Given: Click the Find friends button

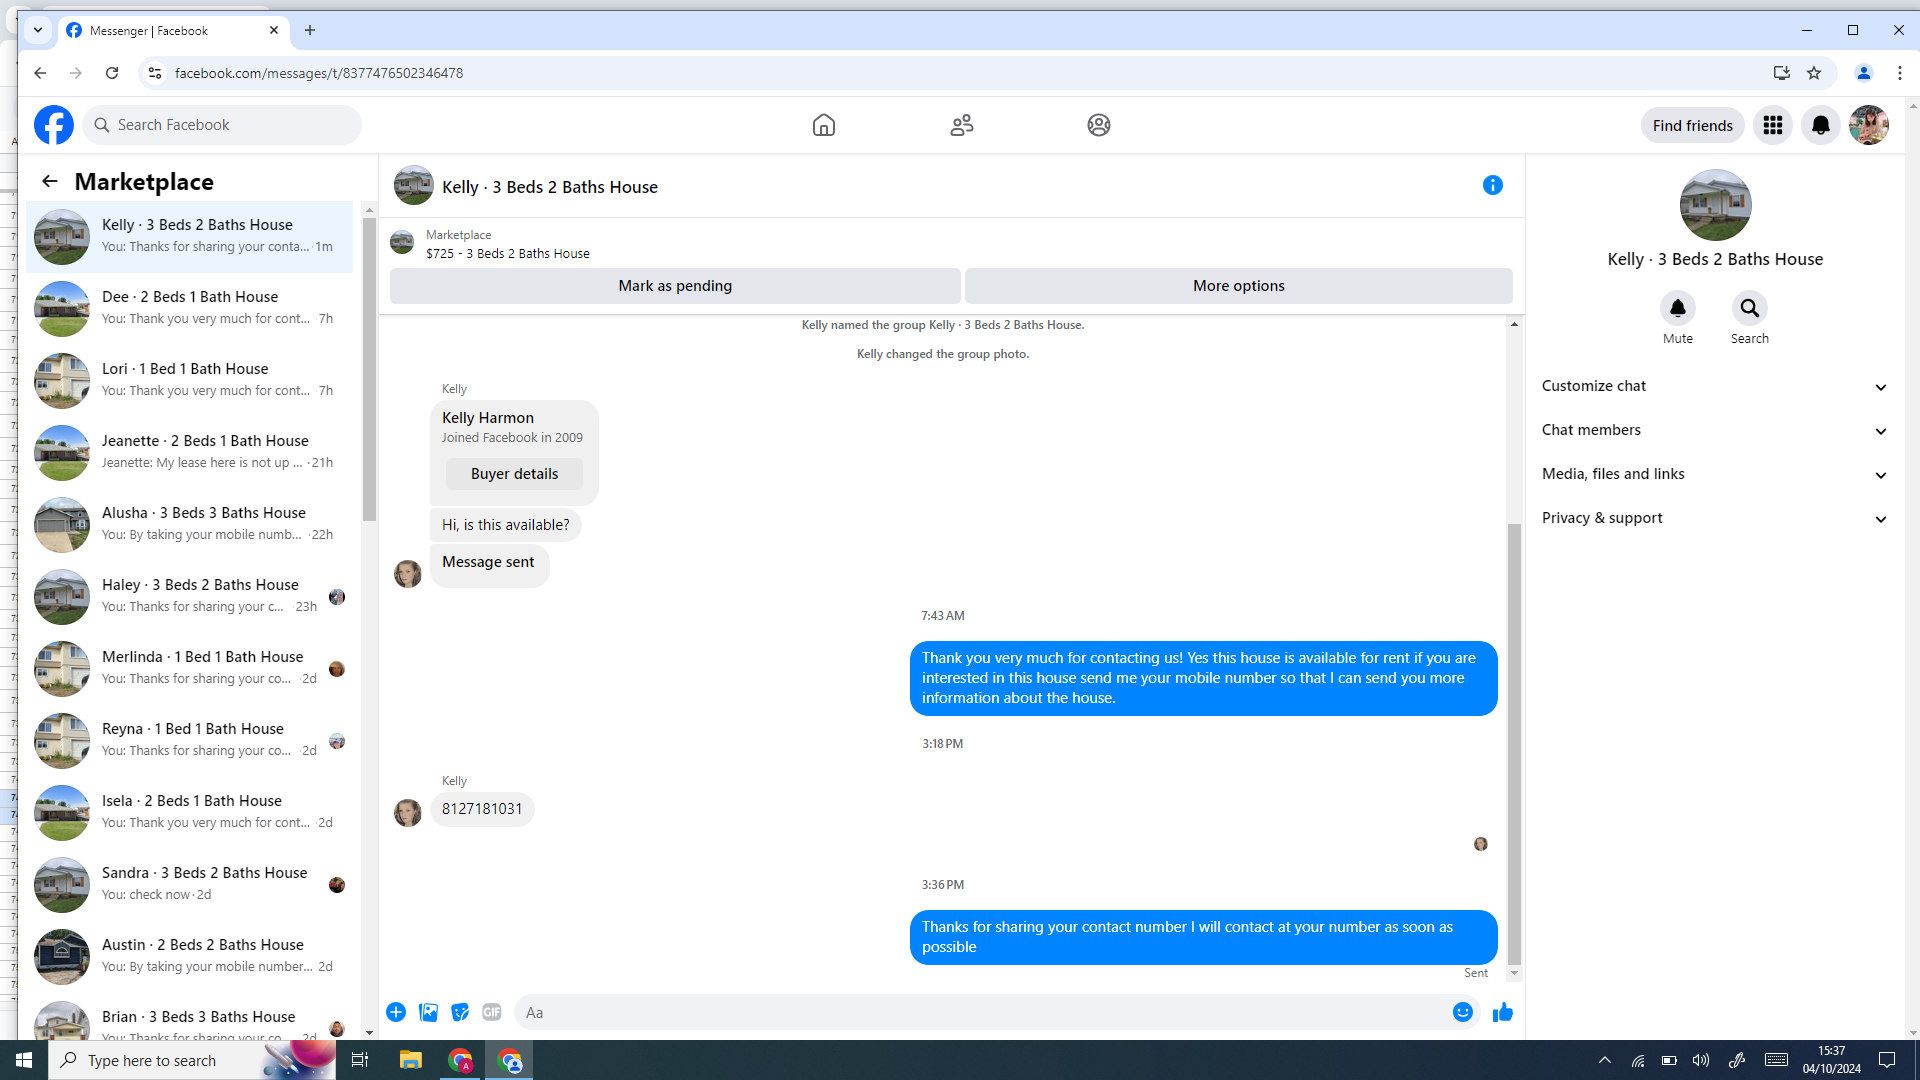Looking at the screenshot, I should [x=1692, y=125].
